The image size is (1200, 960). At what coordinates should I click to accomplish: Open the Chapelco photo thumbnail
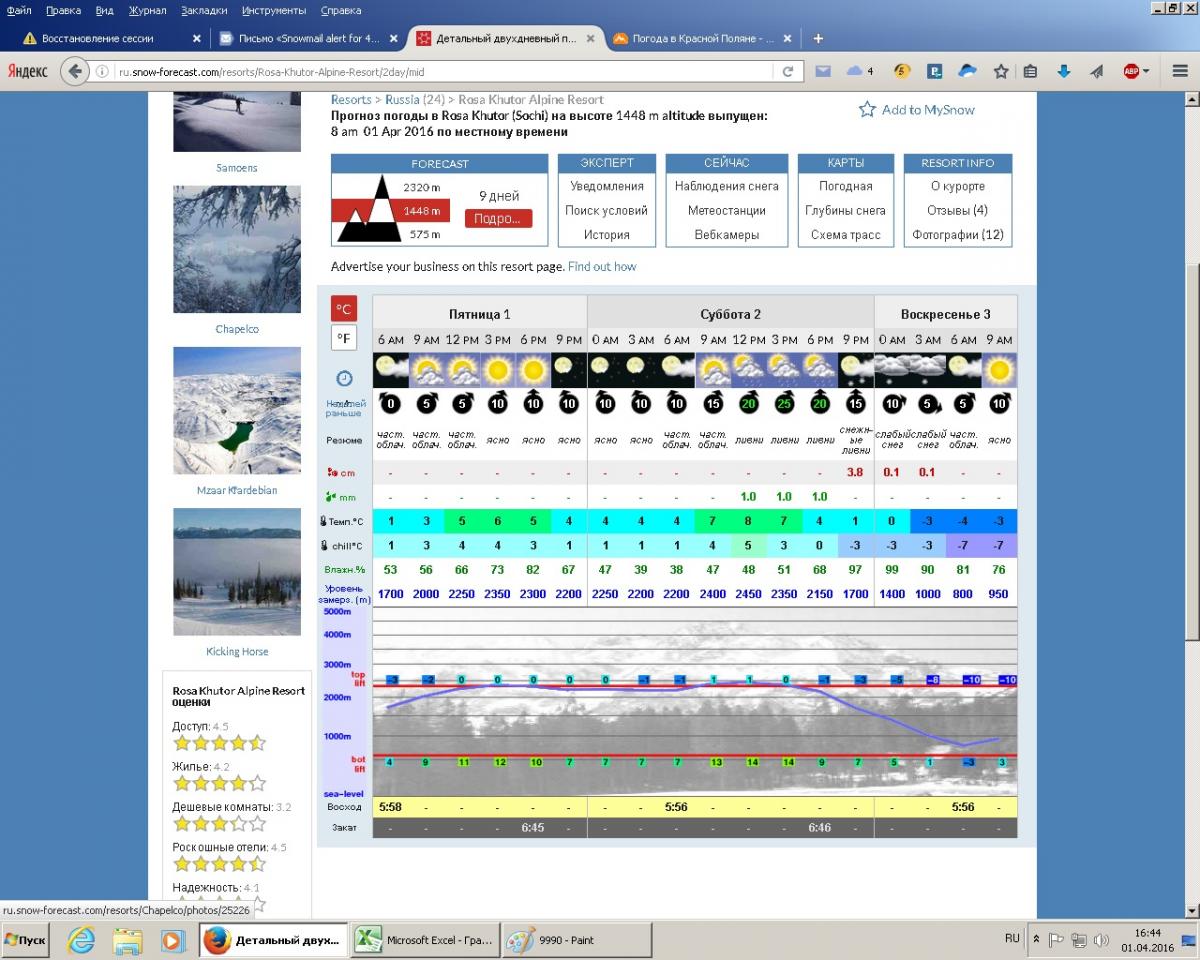(x=237, y=250)
